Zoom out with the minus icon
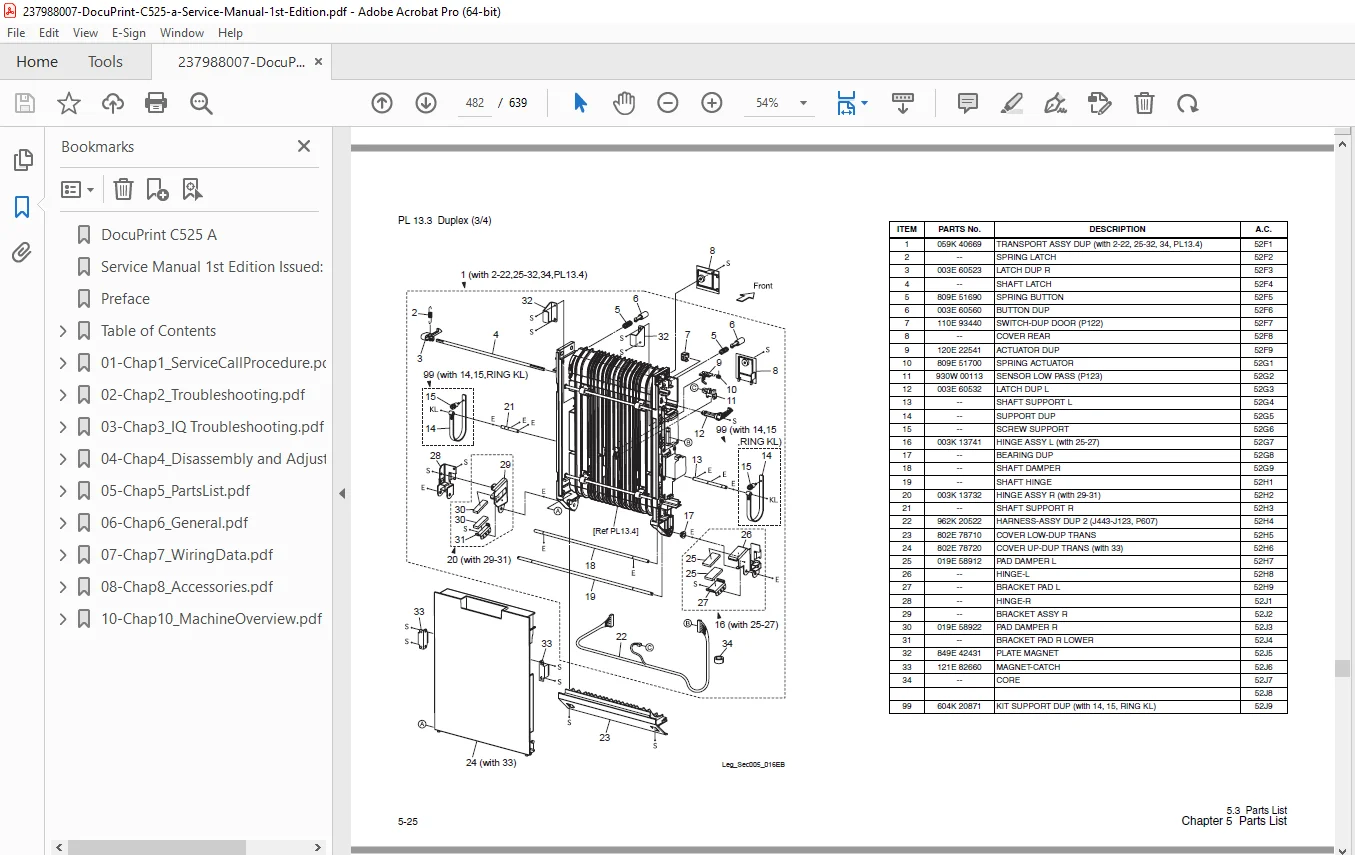 tap(668, 103)
